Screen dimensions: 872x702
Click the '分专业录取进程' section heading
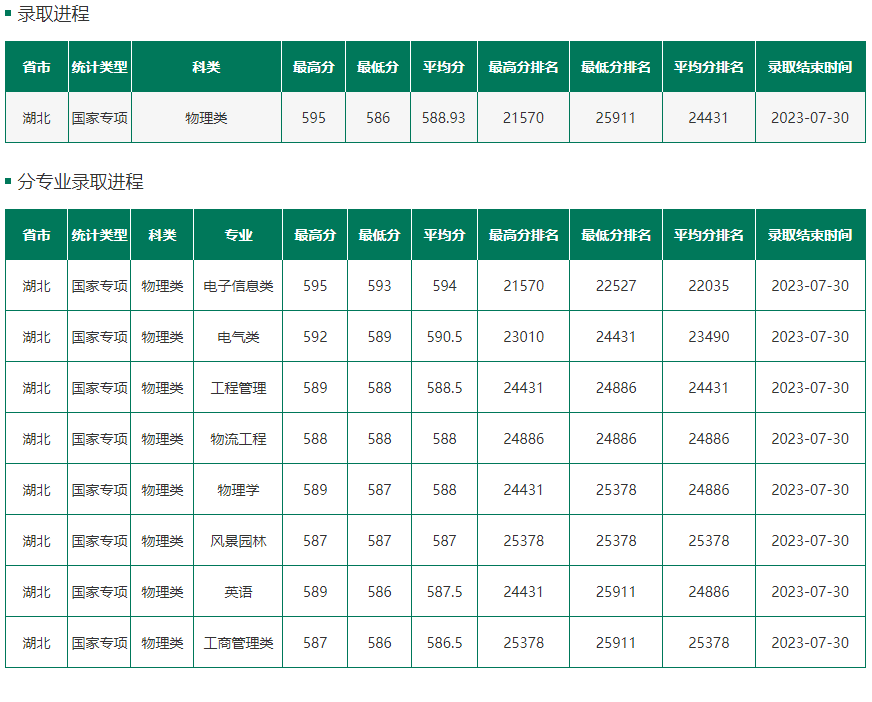(80, 181)
